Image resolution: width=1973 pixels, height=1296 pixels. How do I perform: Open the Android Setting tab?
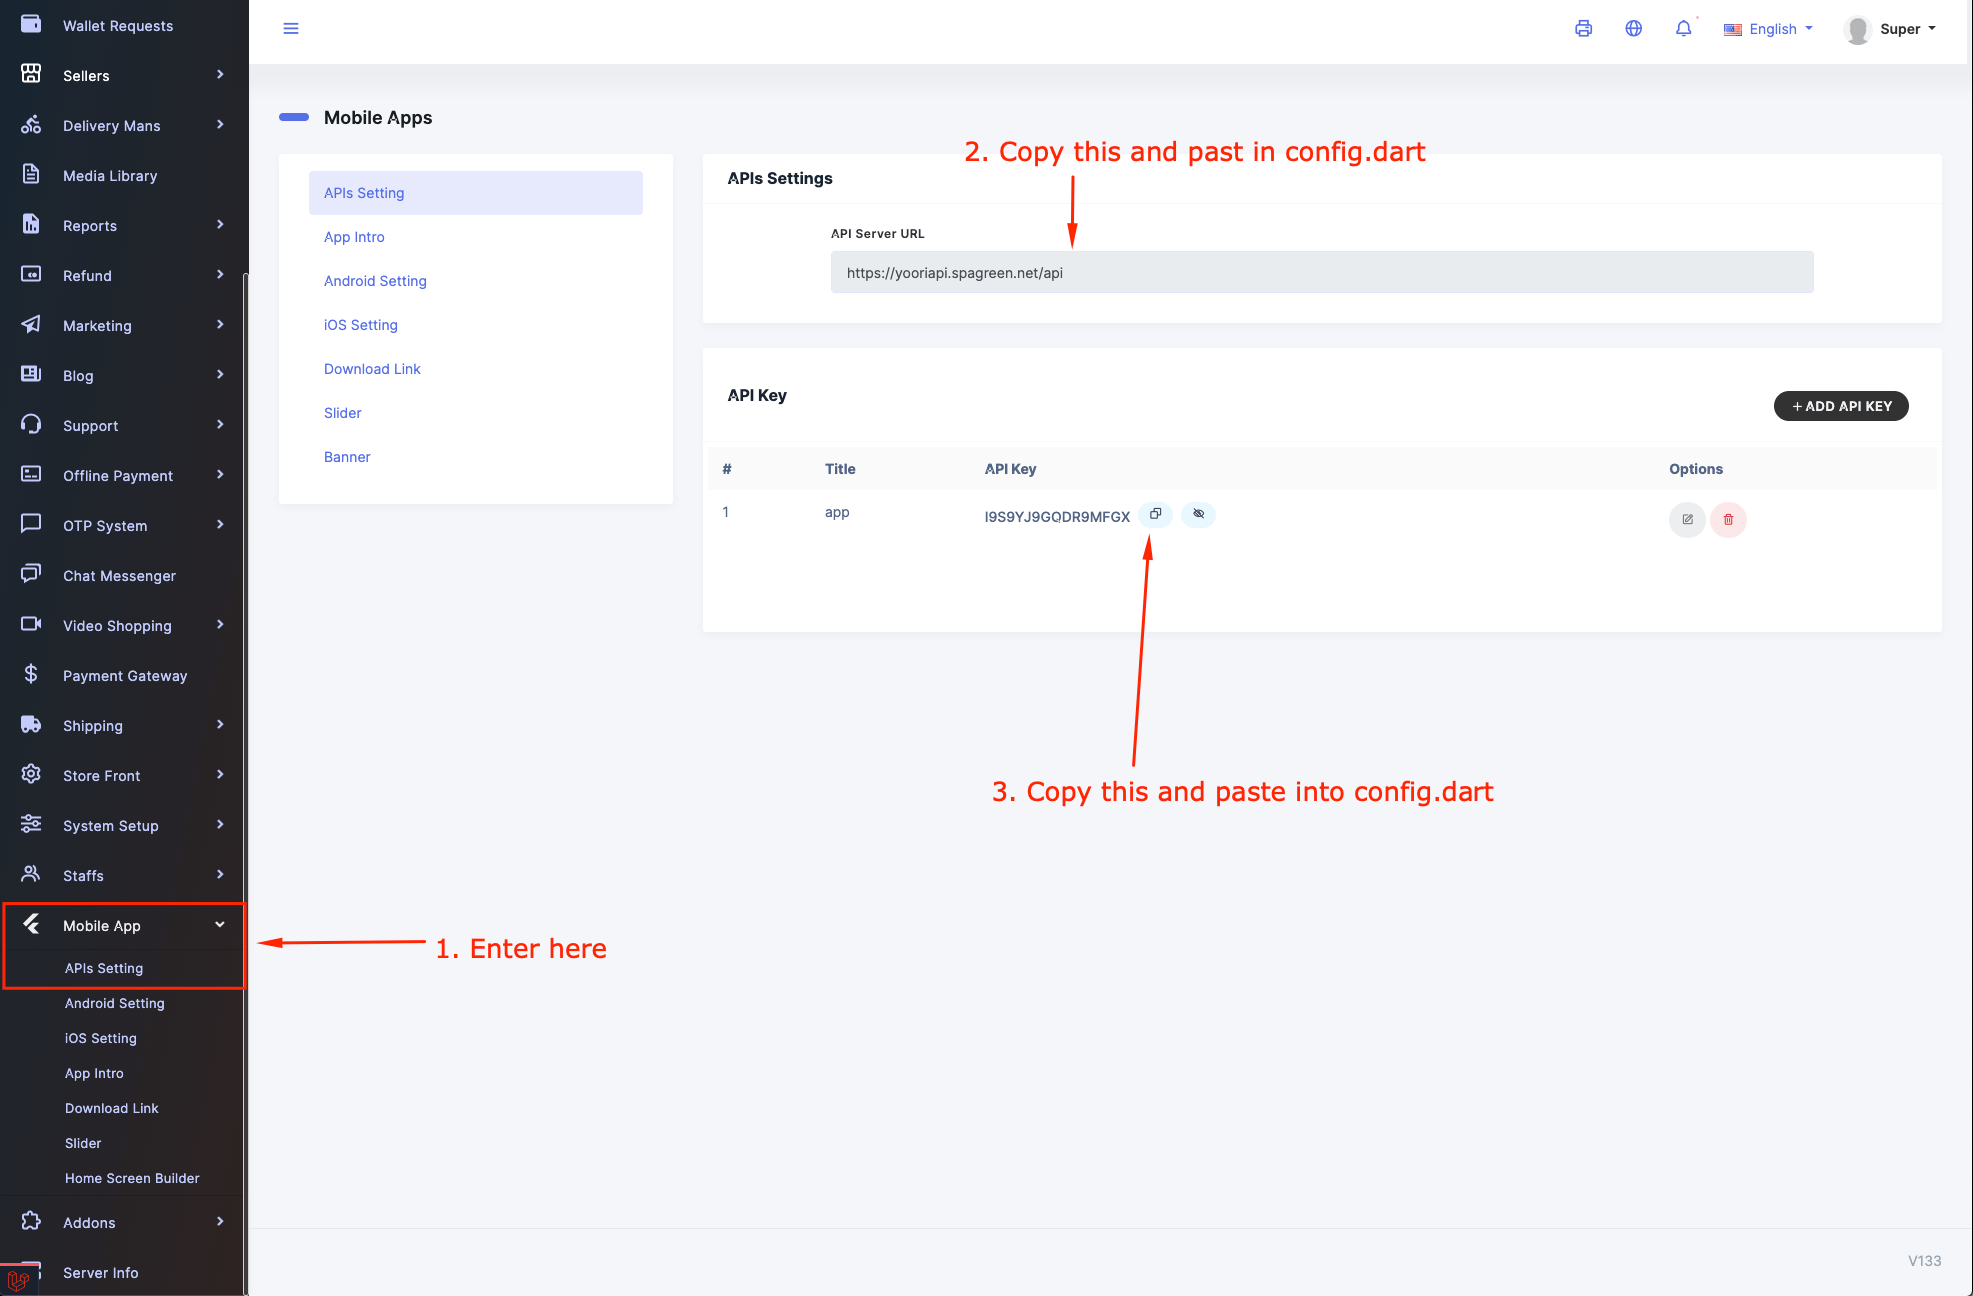pyautogui.click(x=375, y=281)
